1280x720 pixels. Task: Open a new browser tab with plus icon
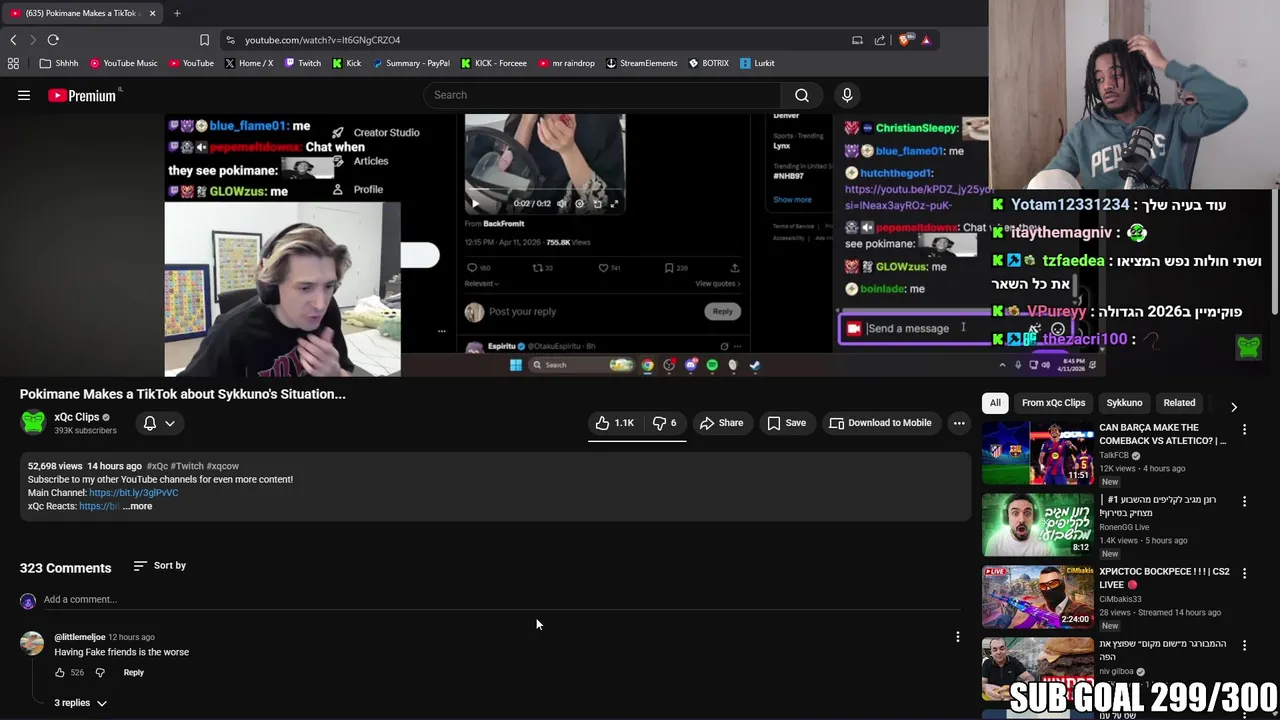click(177, 13)
